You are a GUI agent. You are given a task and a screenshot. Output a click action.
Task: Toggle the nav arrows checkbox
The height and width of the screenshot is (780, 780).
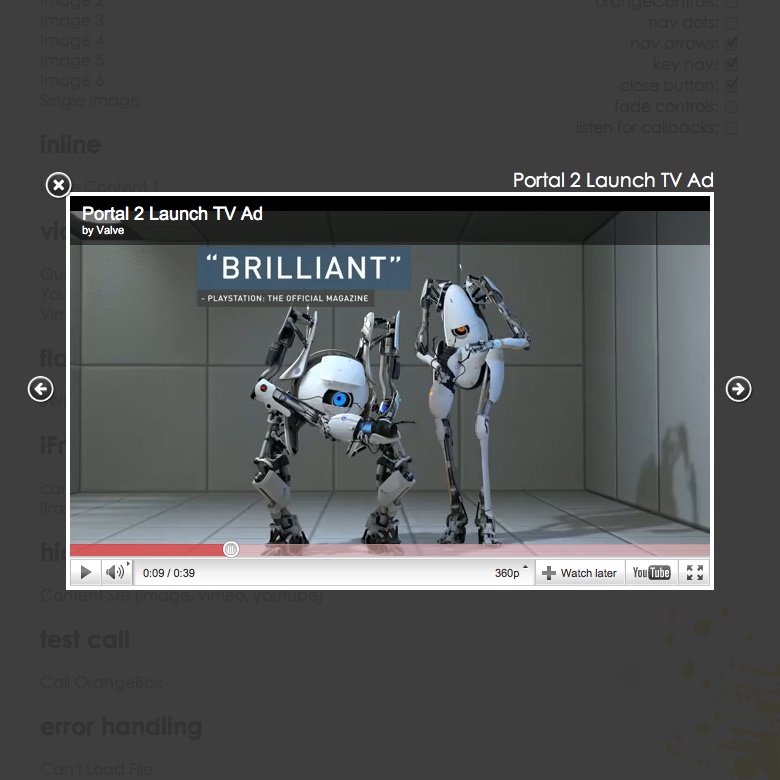click(x=731, y=43)
